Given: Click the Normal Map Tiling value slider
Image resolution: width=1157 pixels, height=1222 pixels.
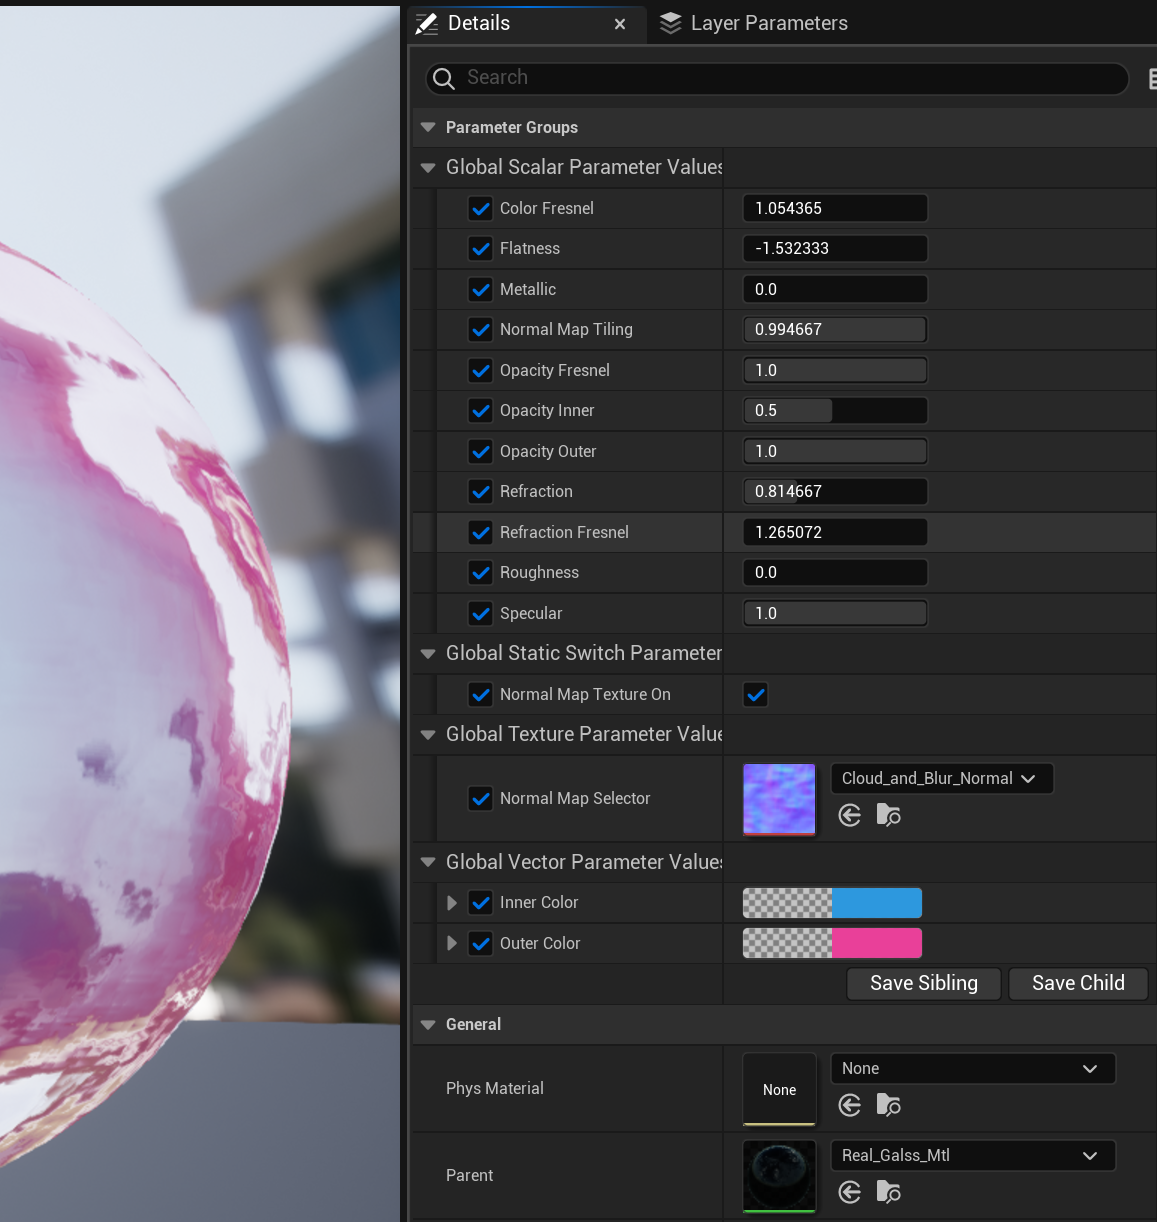Looking at the screenshot, I should coord(835,329).
